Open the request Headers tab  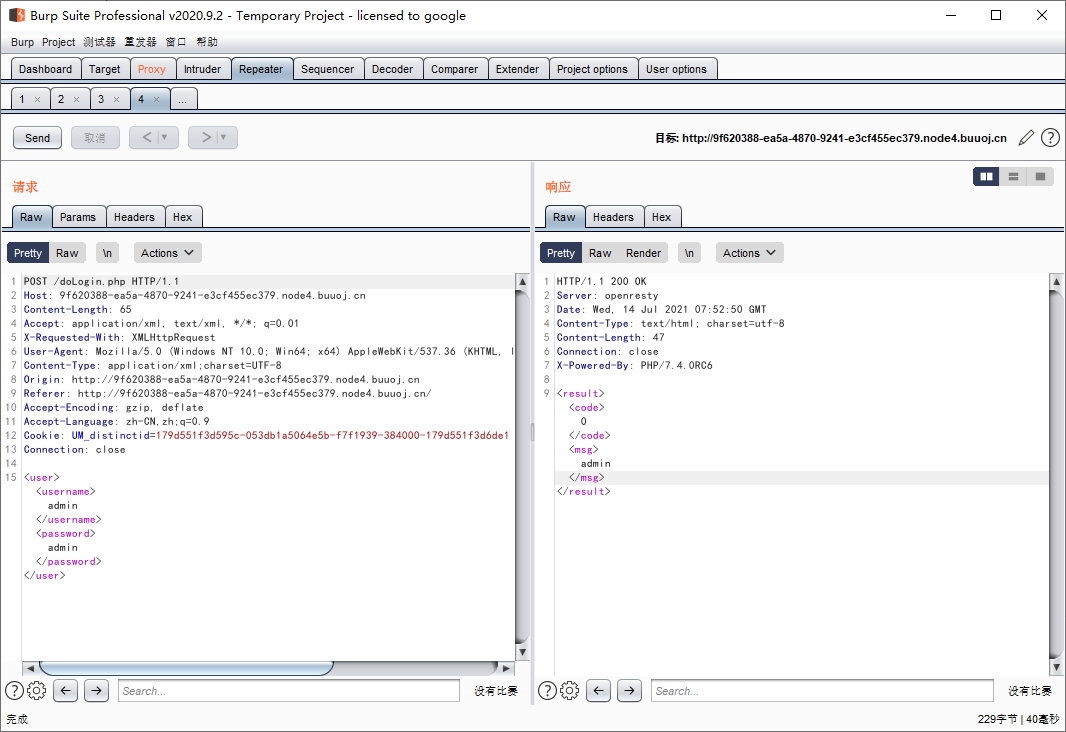[x=135, y=217]
